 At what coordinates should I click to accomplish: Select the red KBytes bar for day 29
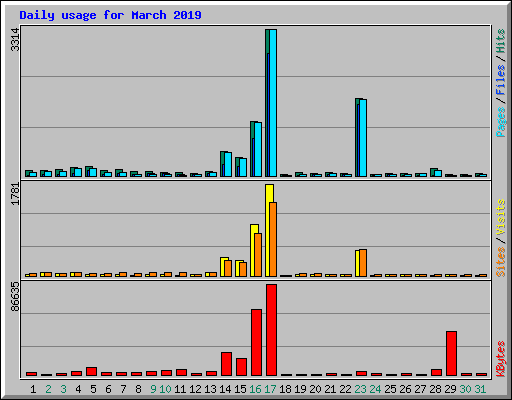451,354
